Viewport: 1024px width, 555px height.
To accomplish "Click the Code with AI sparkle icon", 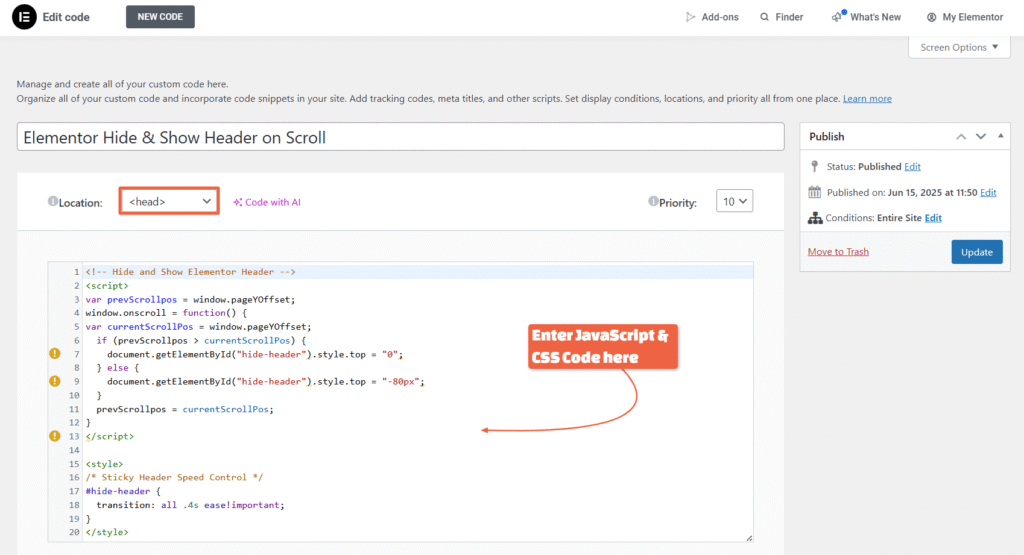I will [238, 202].
